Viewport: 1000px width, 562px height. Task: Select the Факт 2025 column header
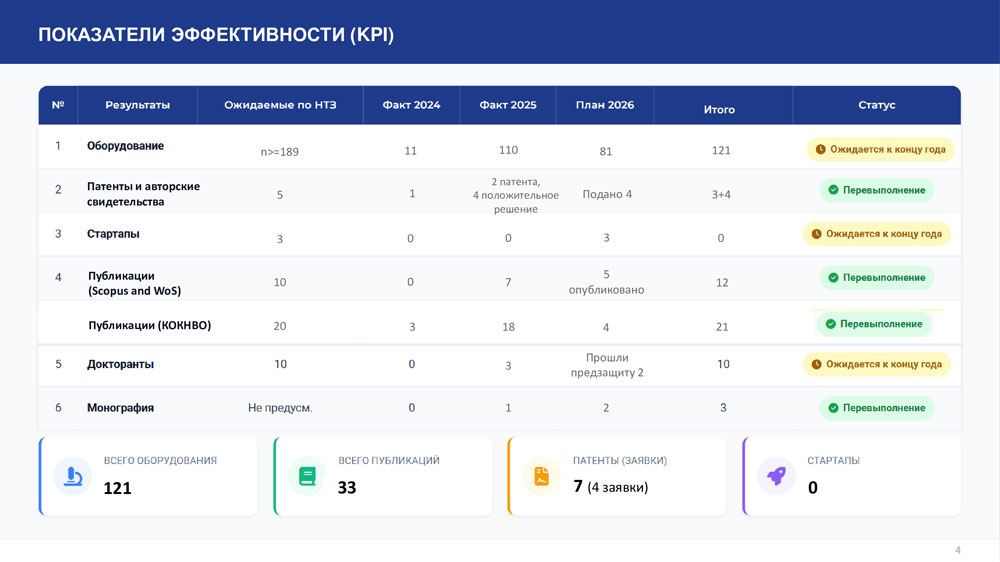point(508,105)
